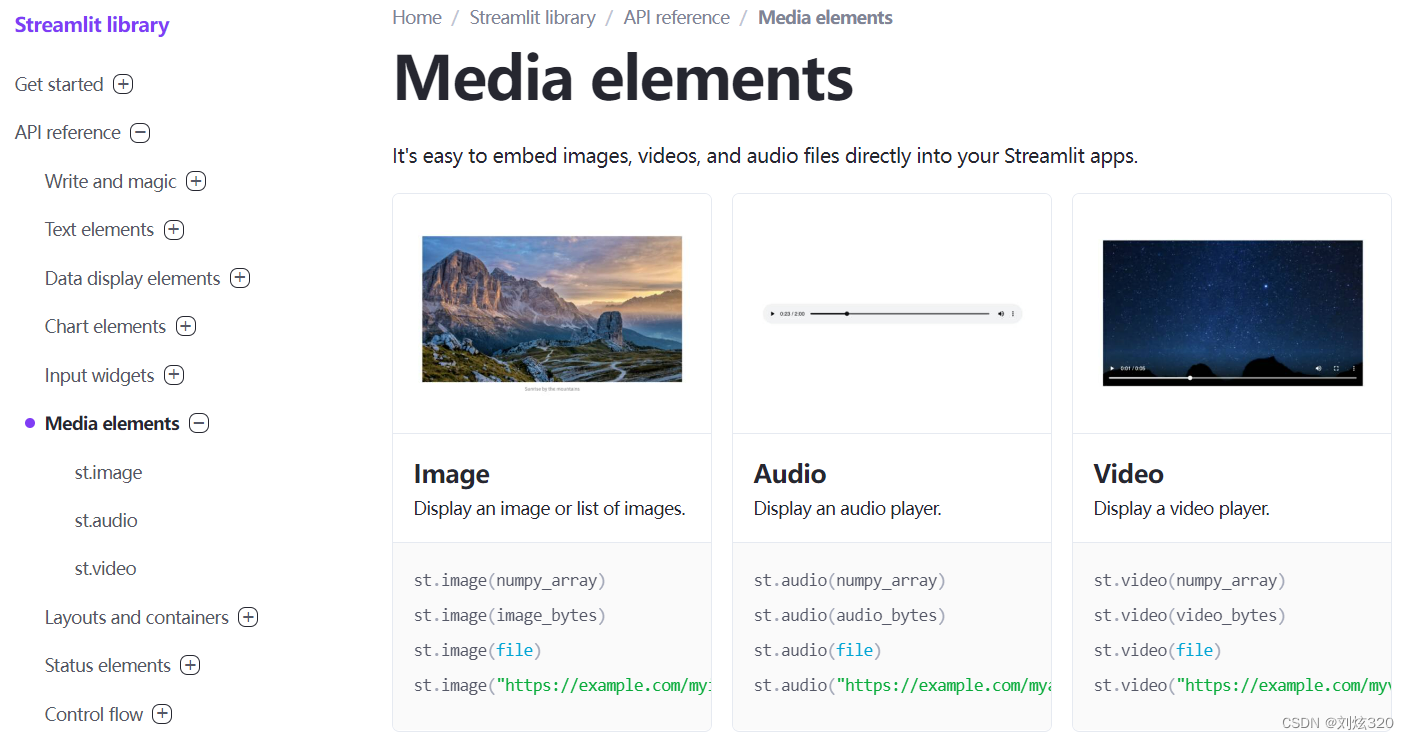The height and width of the screenshot is (740, 1409).
Task: Open API reference in sidebar
Action: [68, 132]
